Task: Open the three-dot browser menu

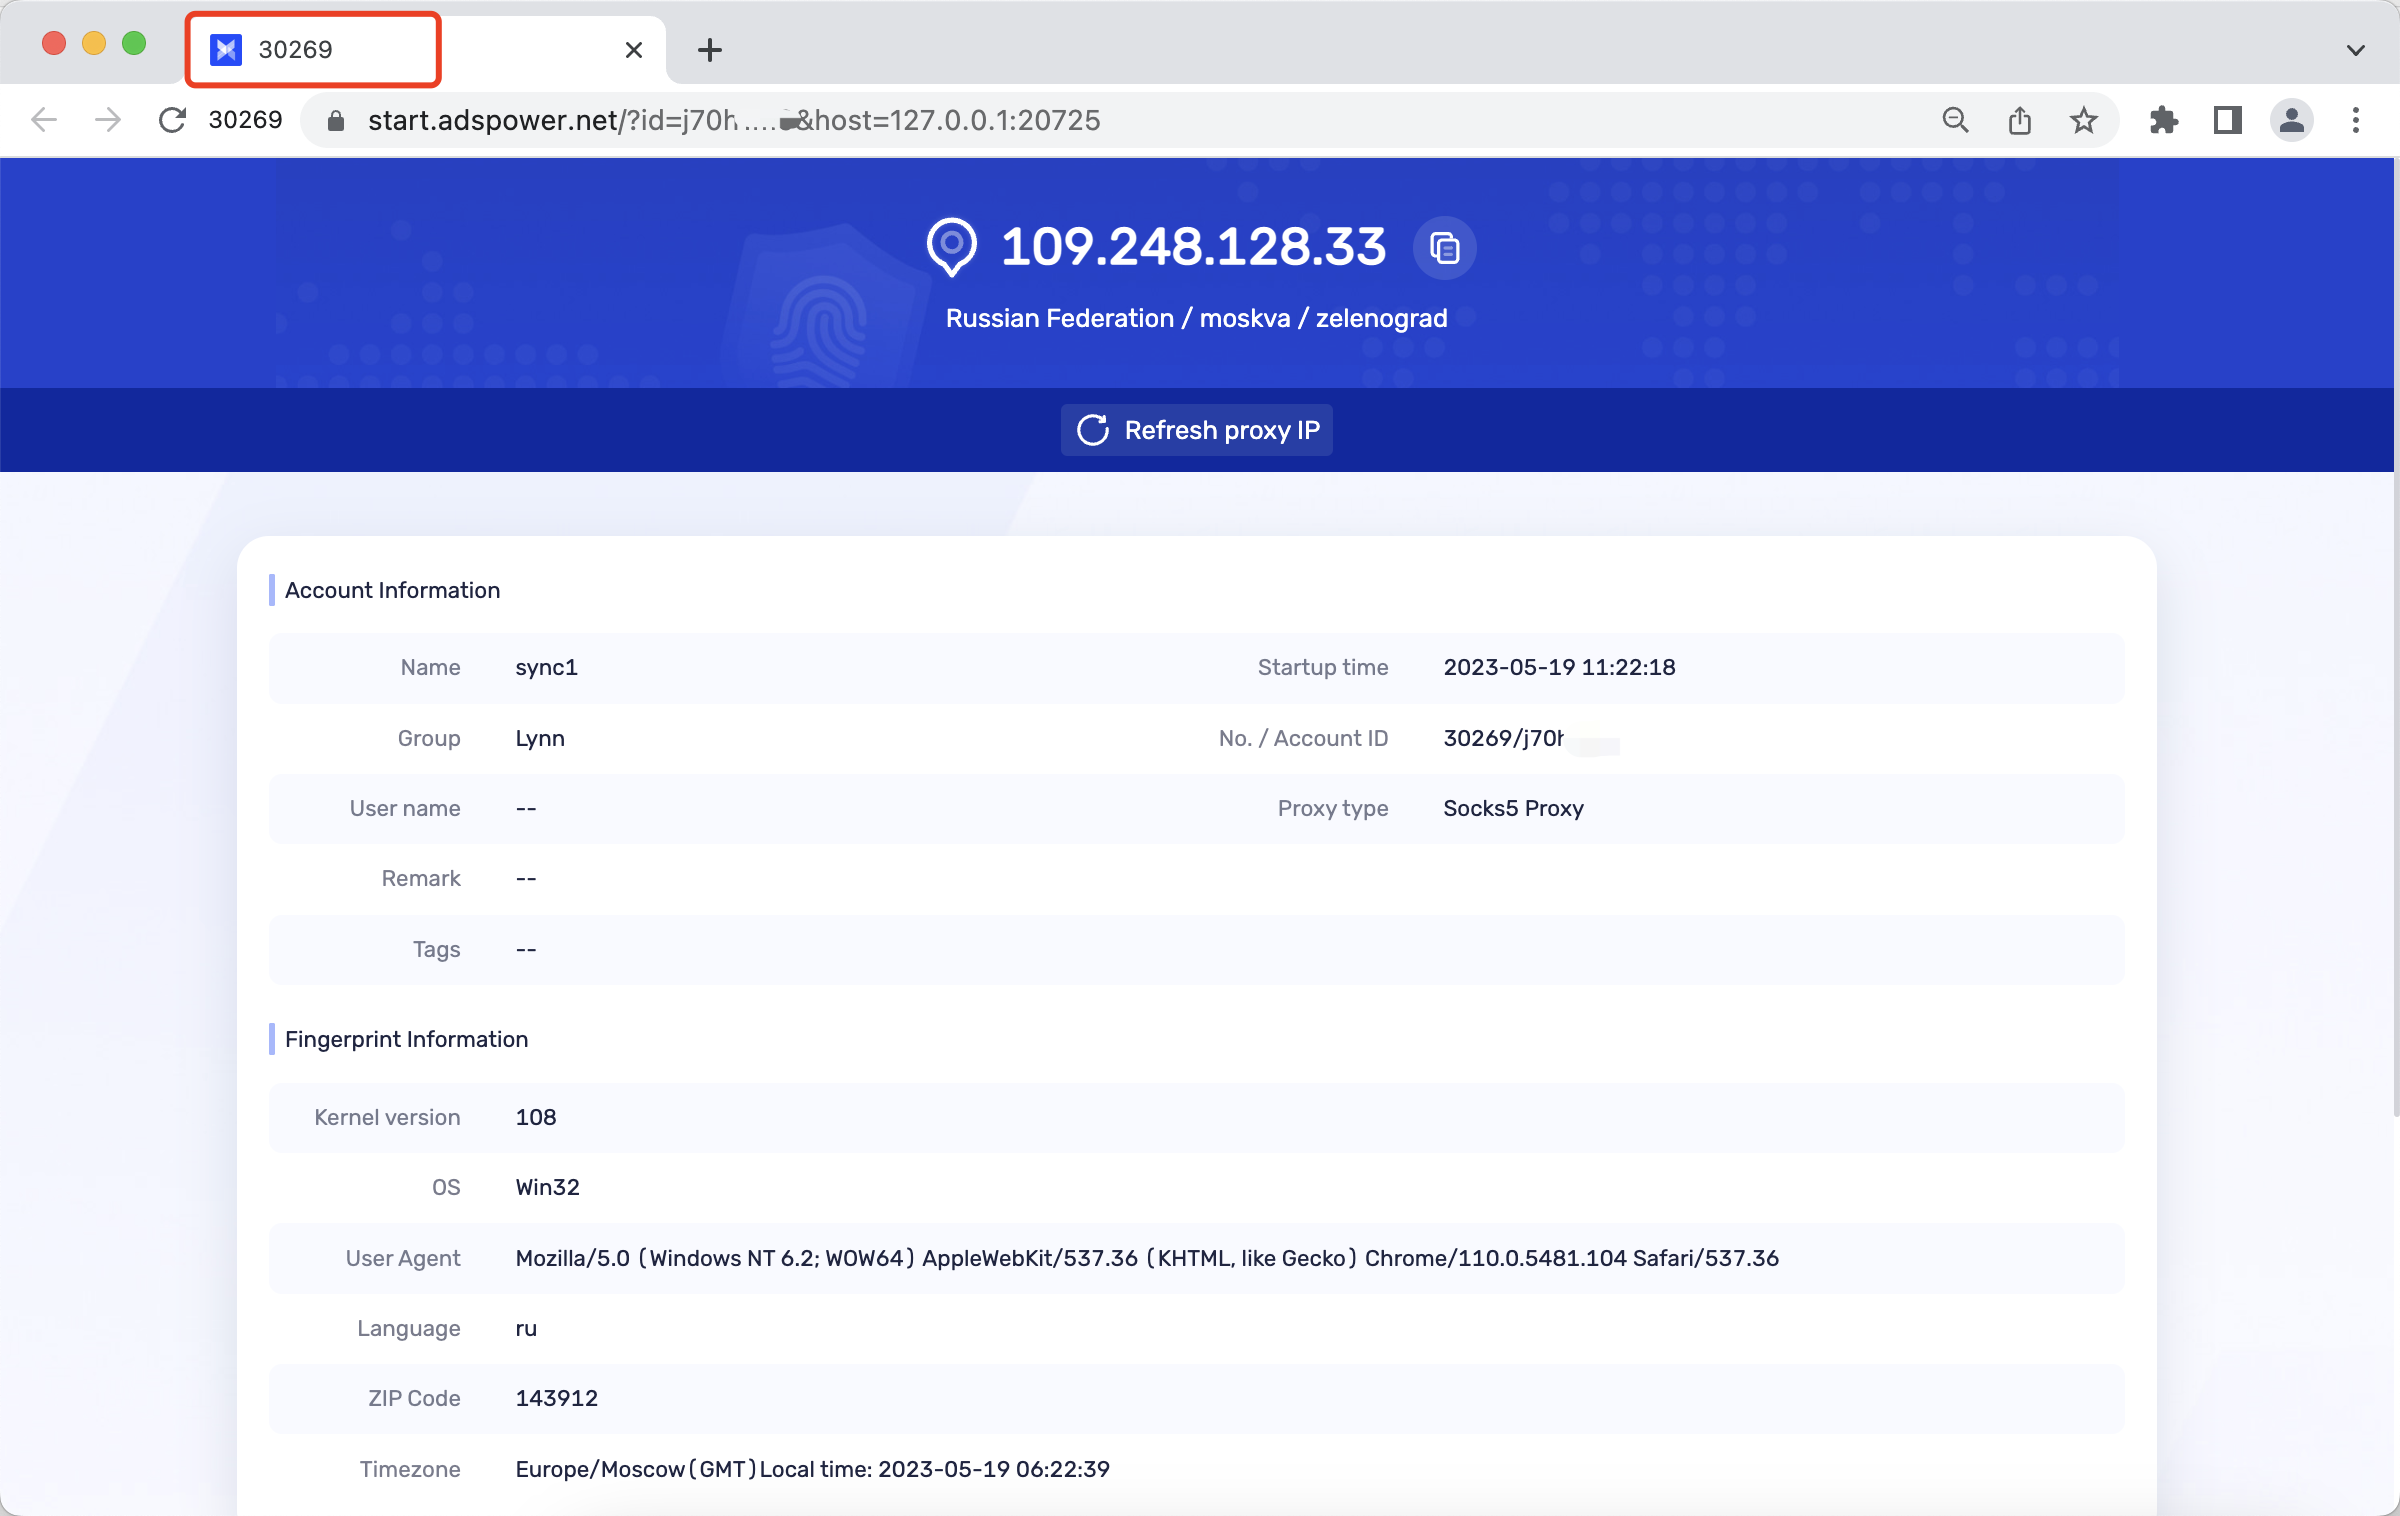Action: click(2356, 120)
